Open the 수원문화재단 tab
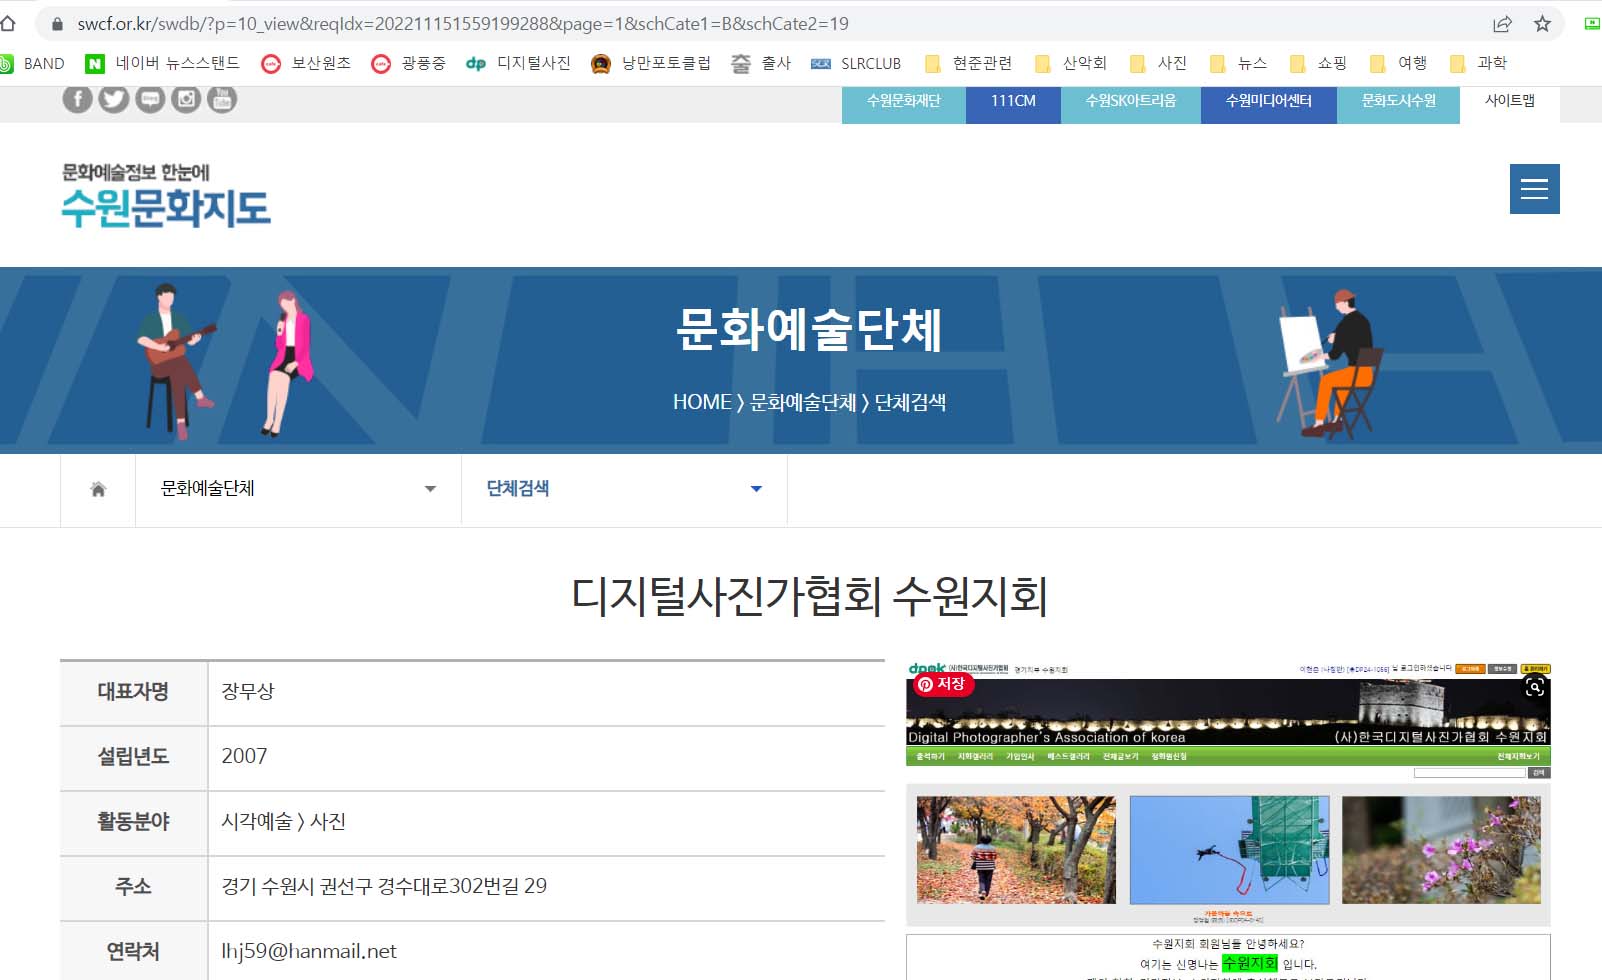The width and height of the screenshot is (1602, 980). pos(903,101)
